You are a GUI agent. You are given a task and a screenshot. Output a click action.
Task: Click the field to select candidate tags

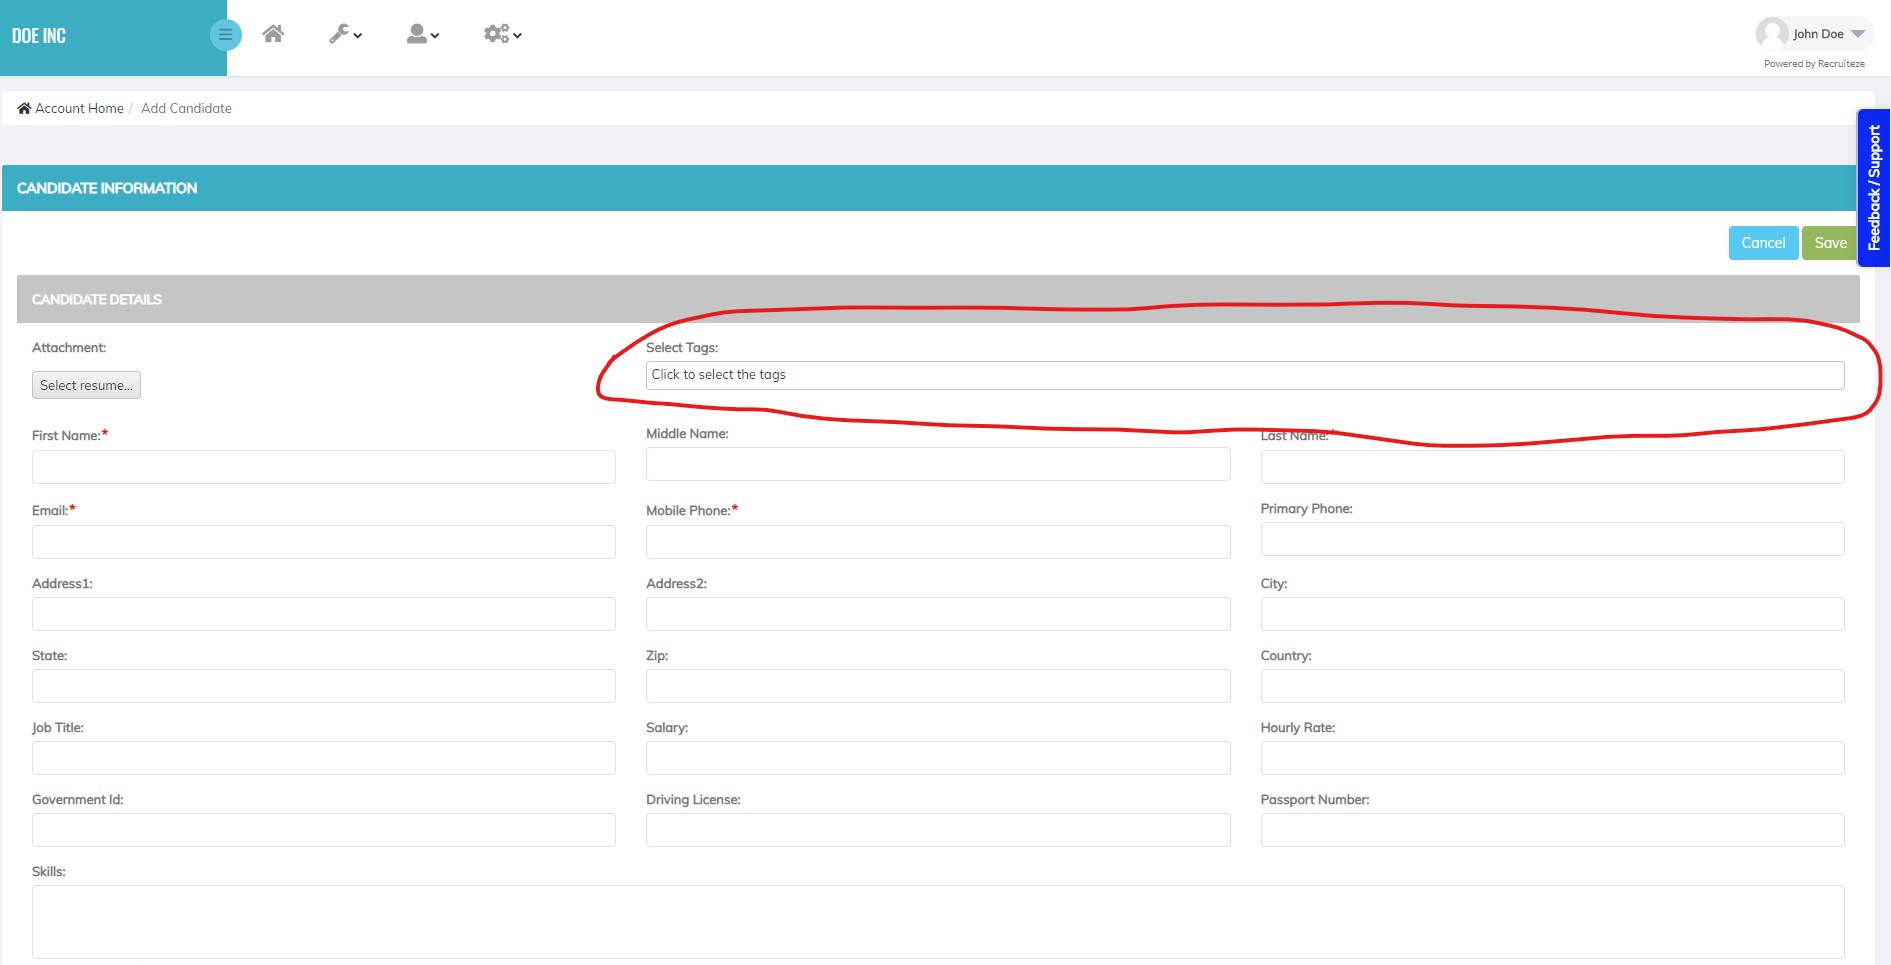tap(1244, 375)
